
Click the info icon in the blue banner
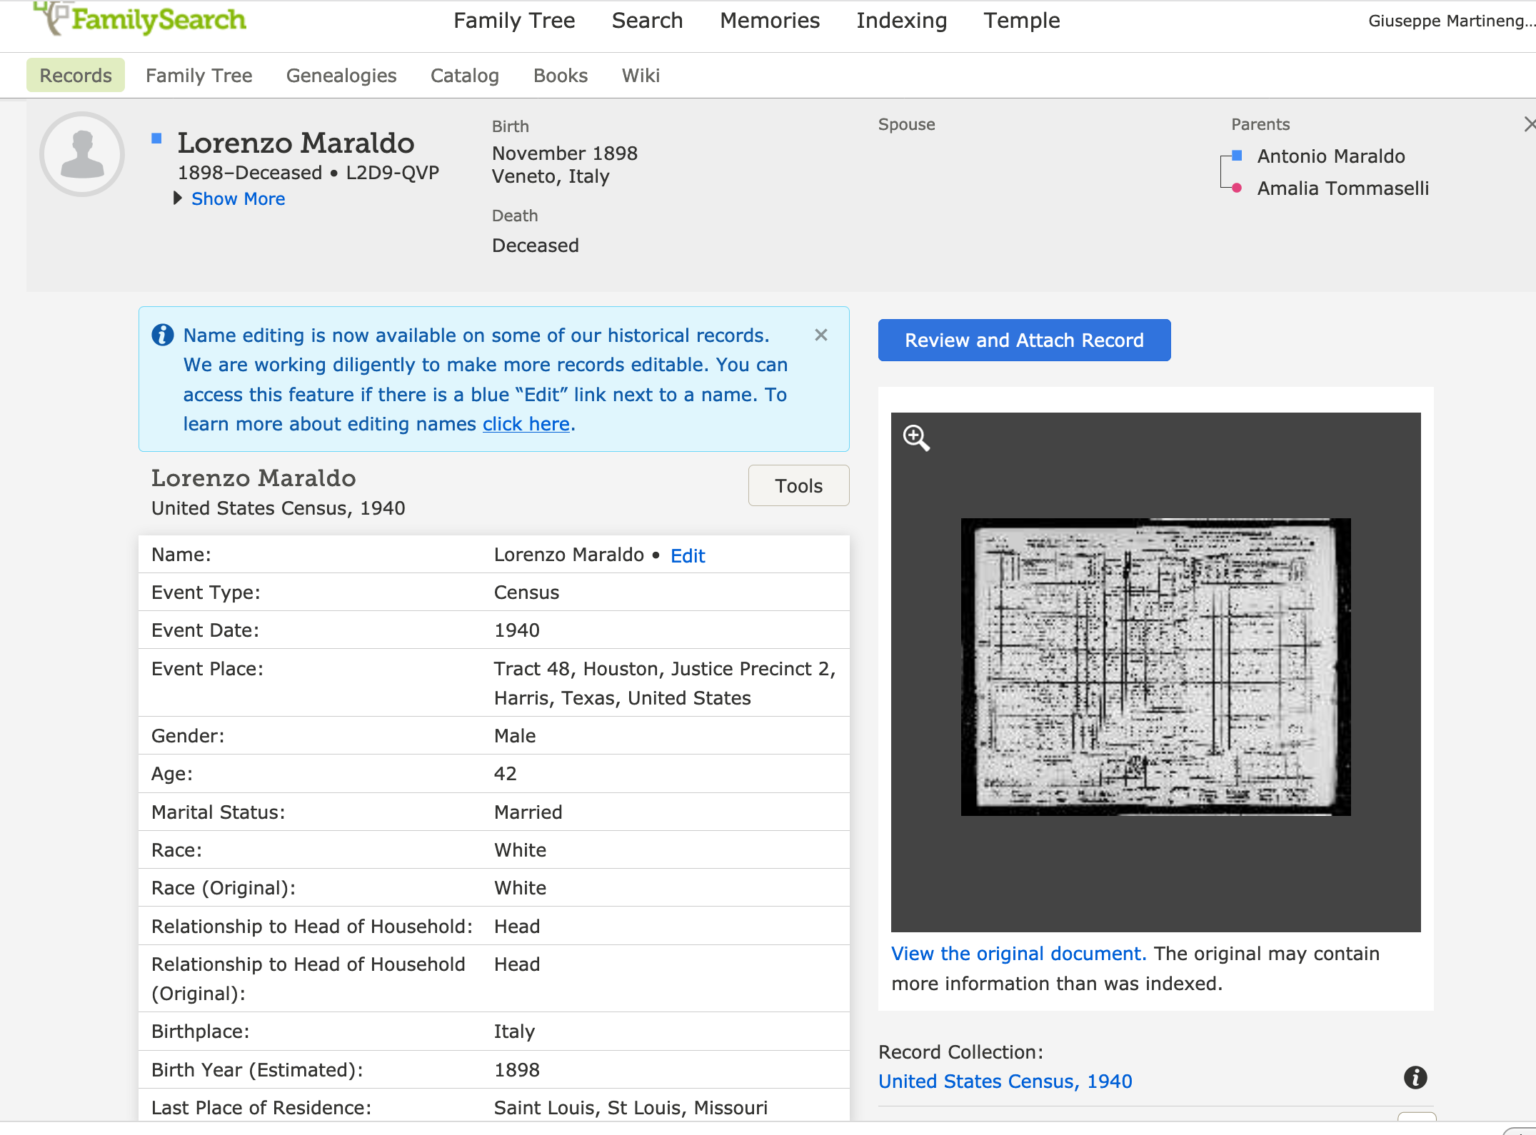pos(162,335)
